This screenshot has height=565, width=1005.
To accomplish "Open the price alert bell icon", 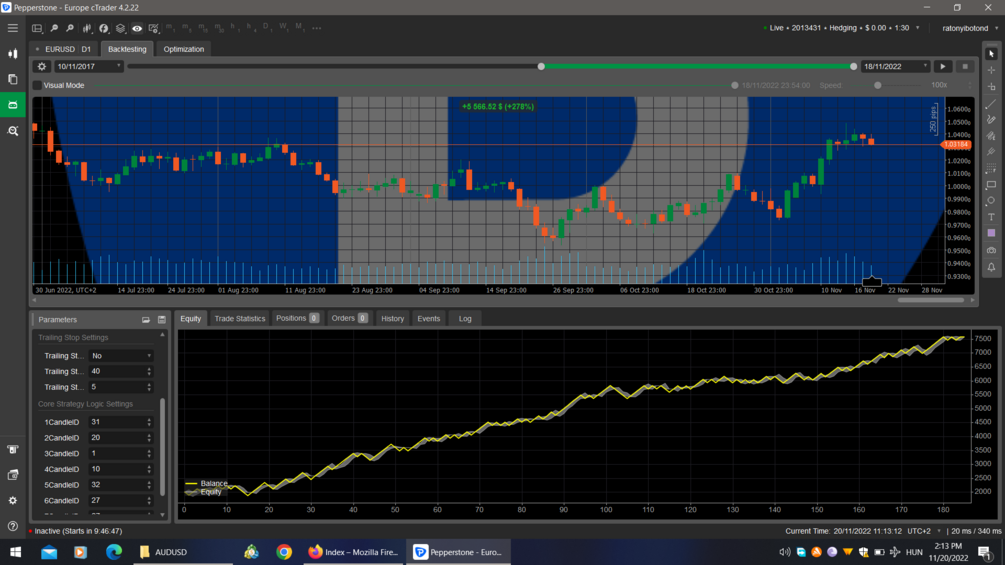I will point(991,267).
